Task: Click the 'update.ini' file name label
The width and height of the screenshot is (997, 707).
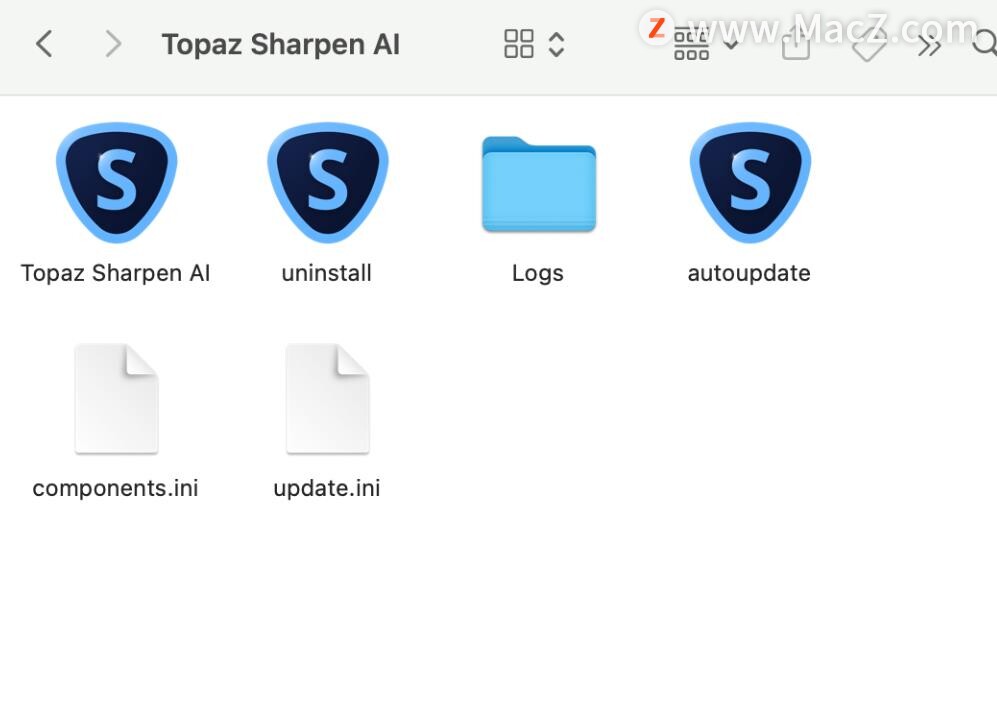Action: coord(327,488)
